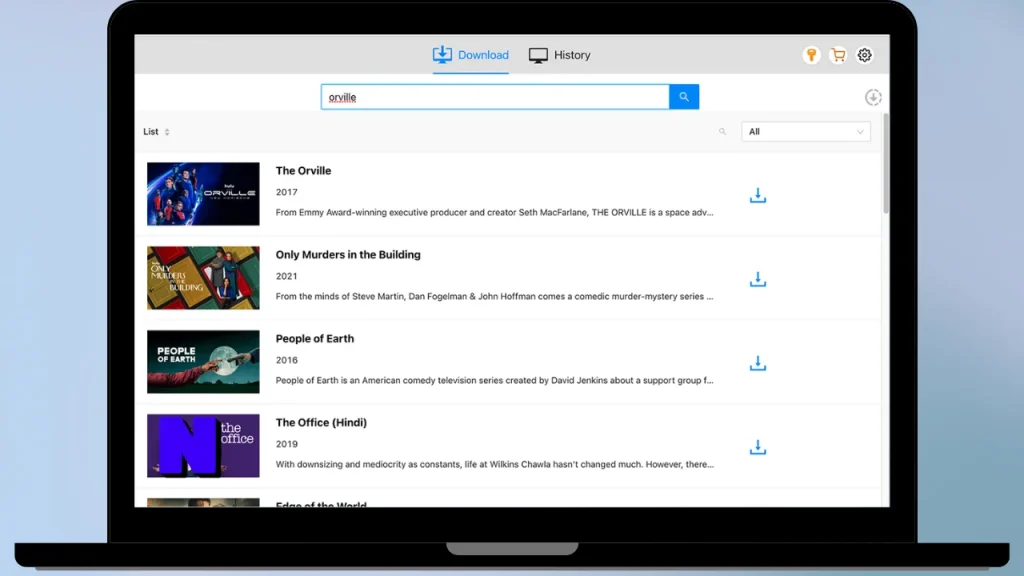Click the blue search magnifier button
This screenshot has width=1024, height=576.
point(684,97)
